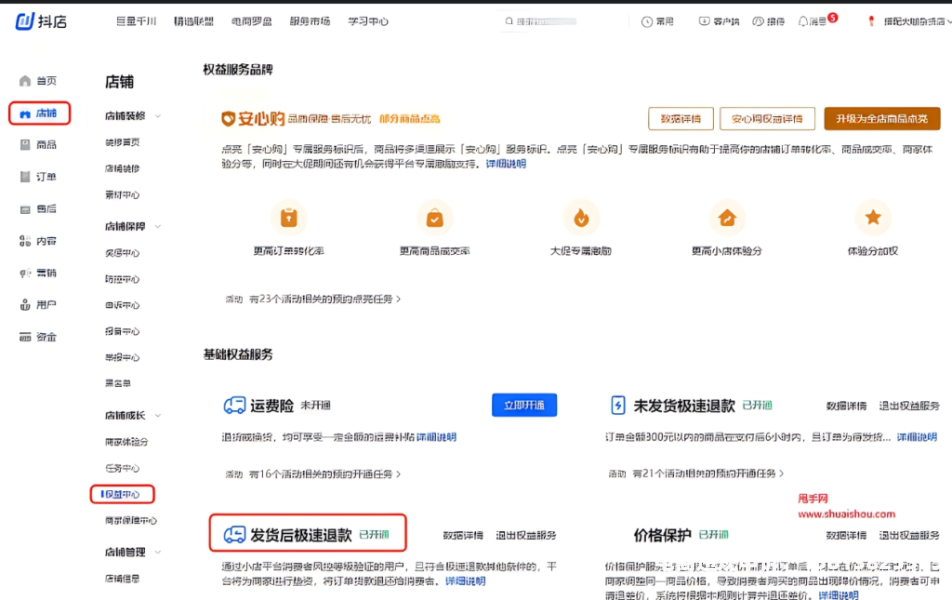This screenshot has width=952, height=600.
Task: Select the 内容 sidebar icon
Action: [26, 241]
